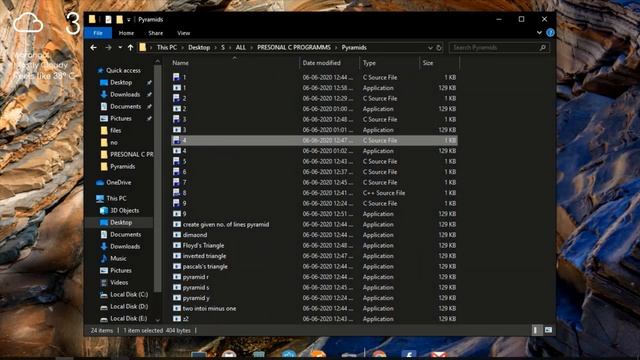Viewport: 640px width, 360px height.
Task: Select the pyramid r application
Action: [314, 277]
